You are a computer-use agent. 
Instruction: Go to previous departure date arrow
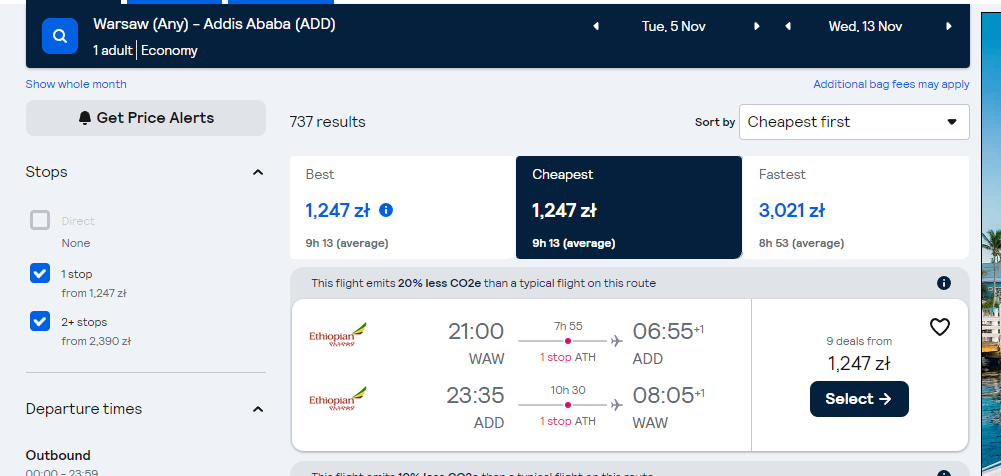tap(596, 26)
